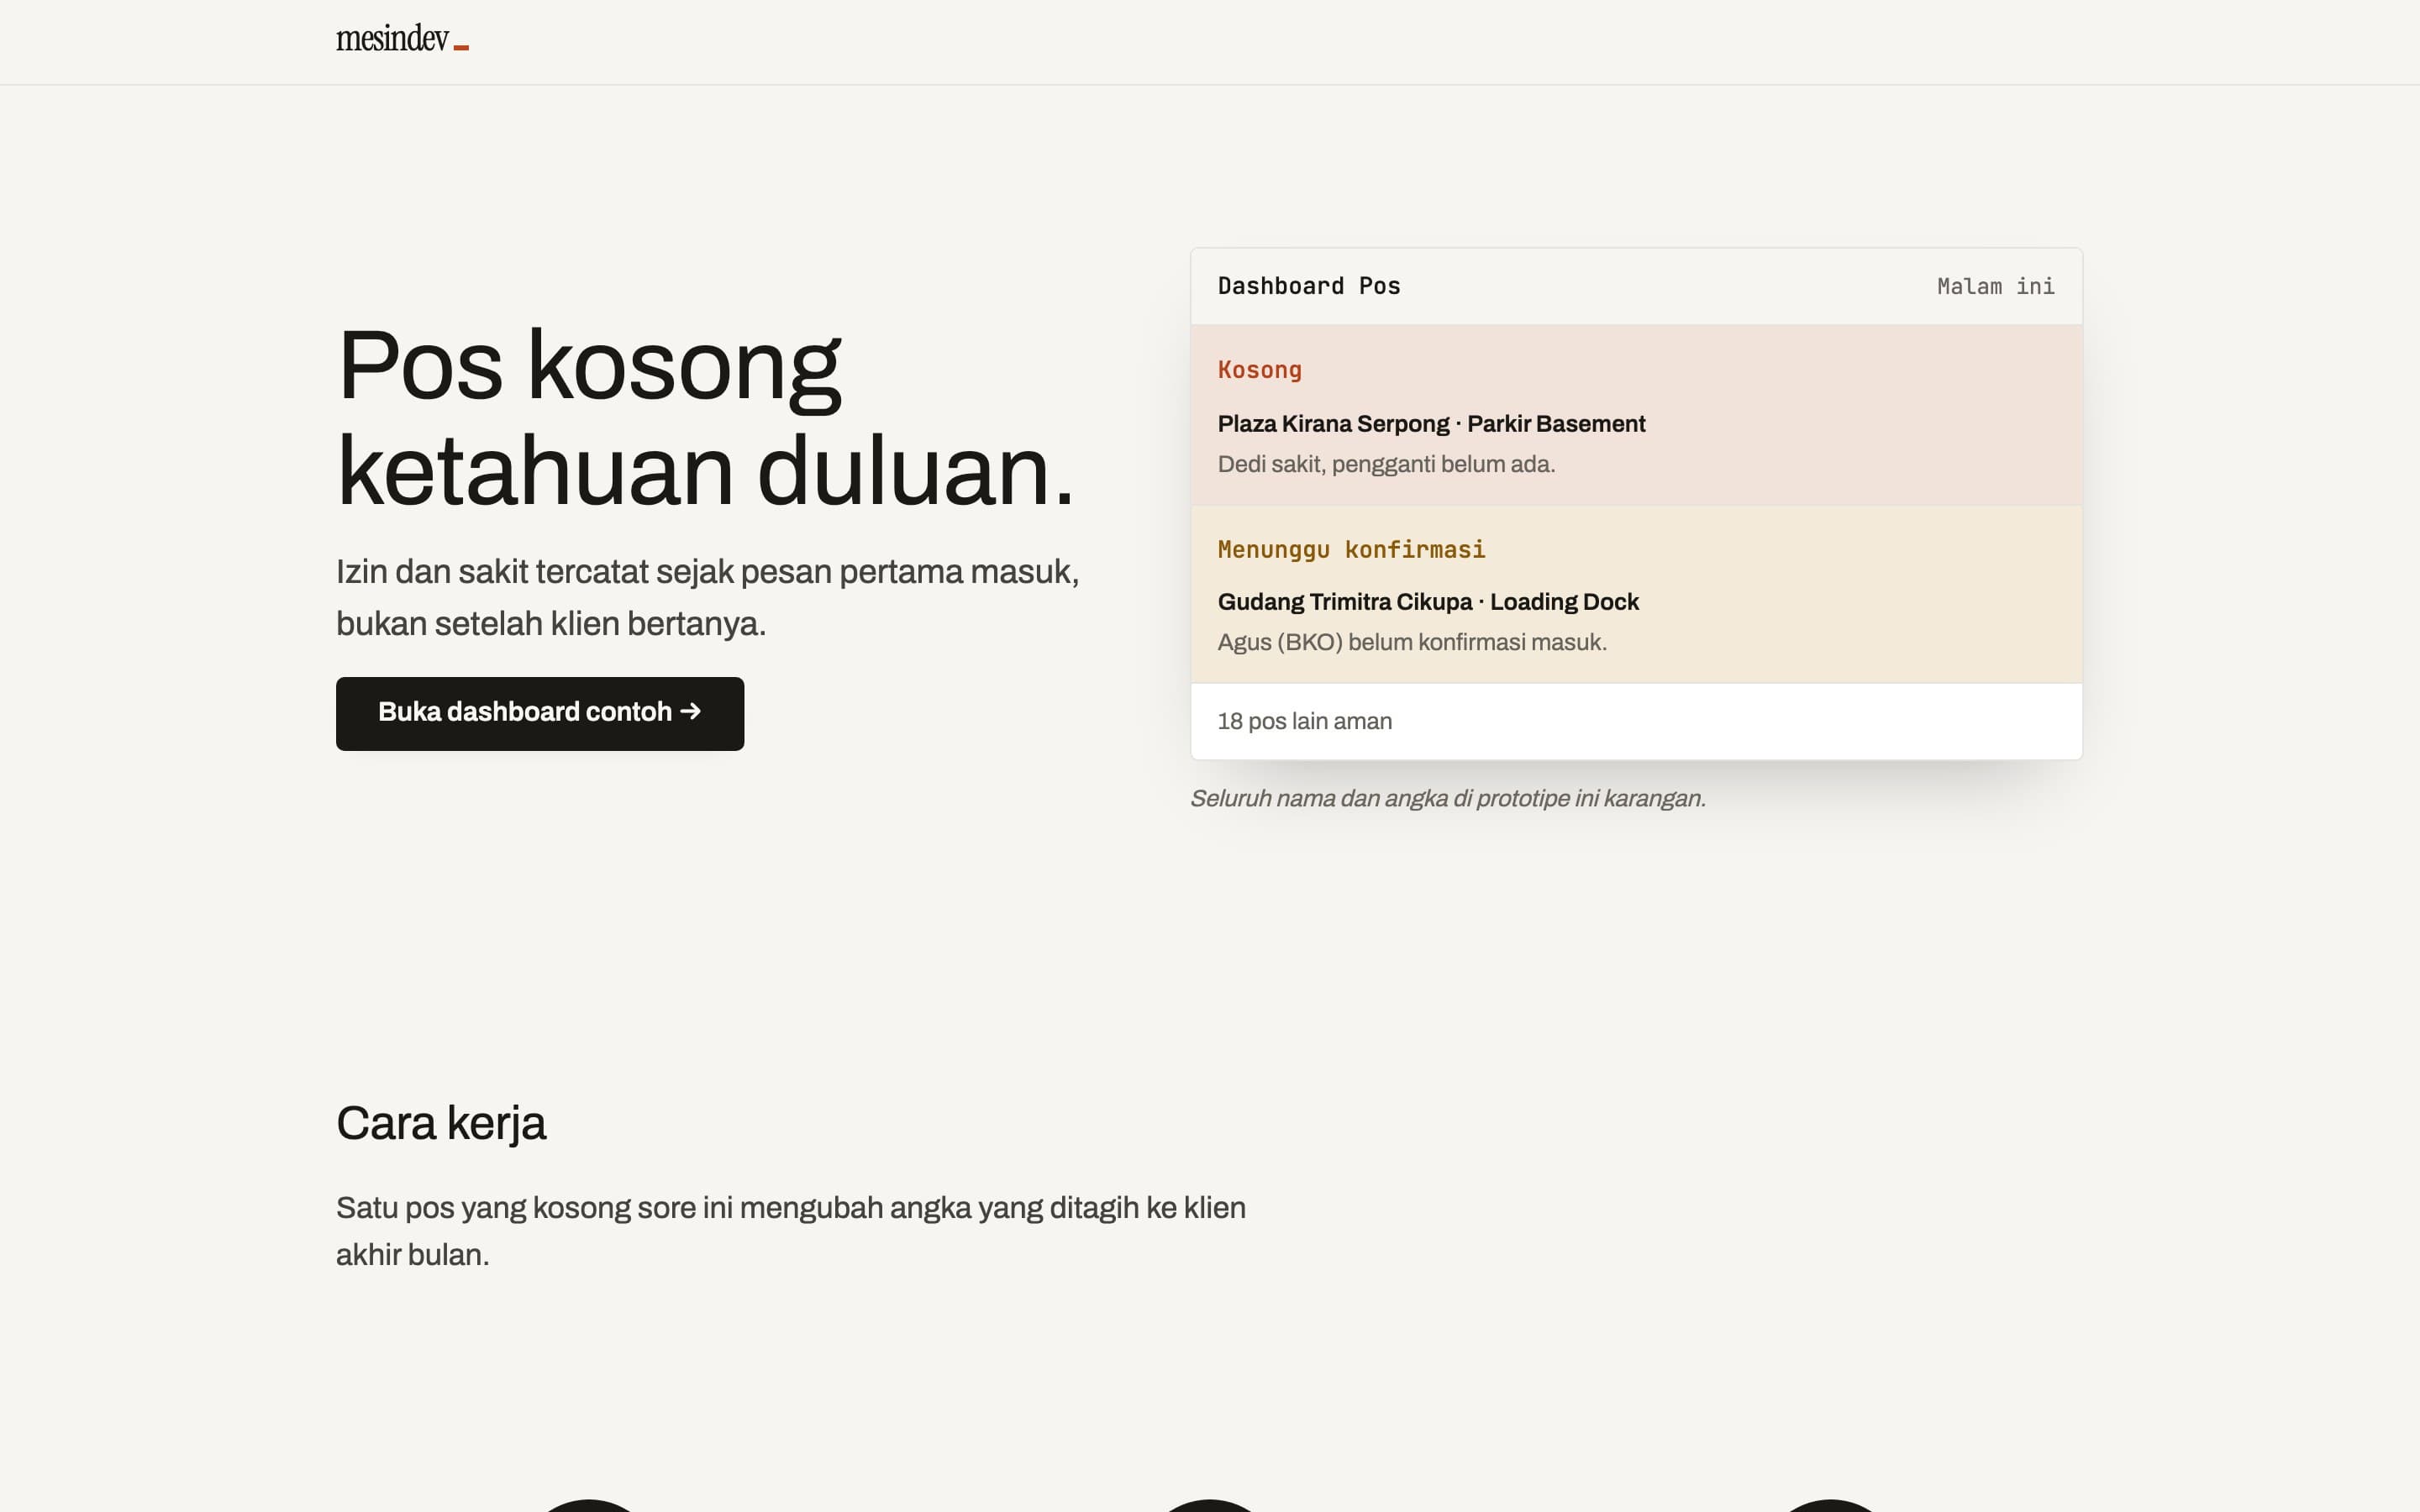Viewport: 2420px width, 1512px height.
Task: Click "Dedi sakit, pengganti belum ada." note
Action: (1386, 464)
